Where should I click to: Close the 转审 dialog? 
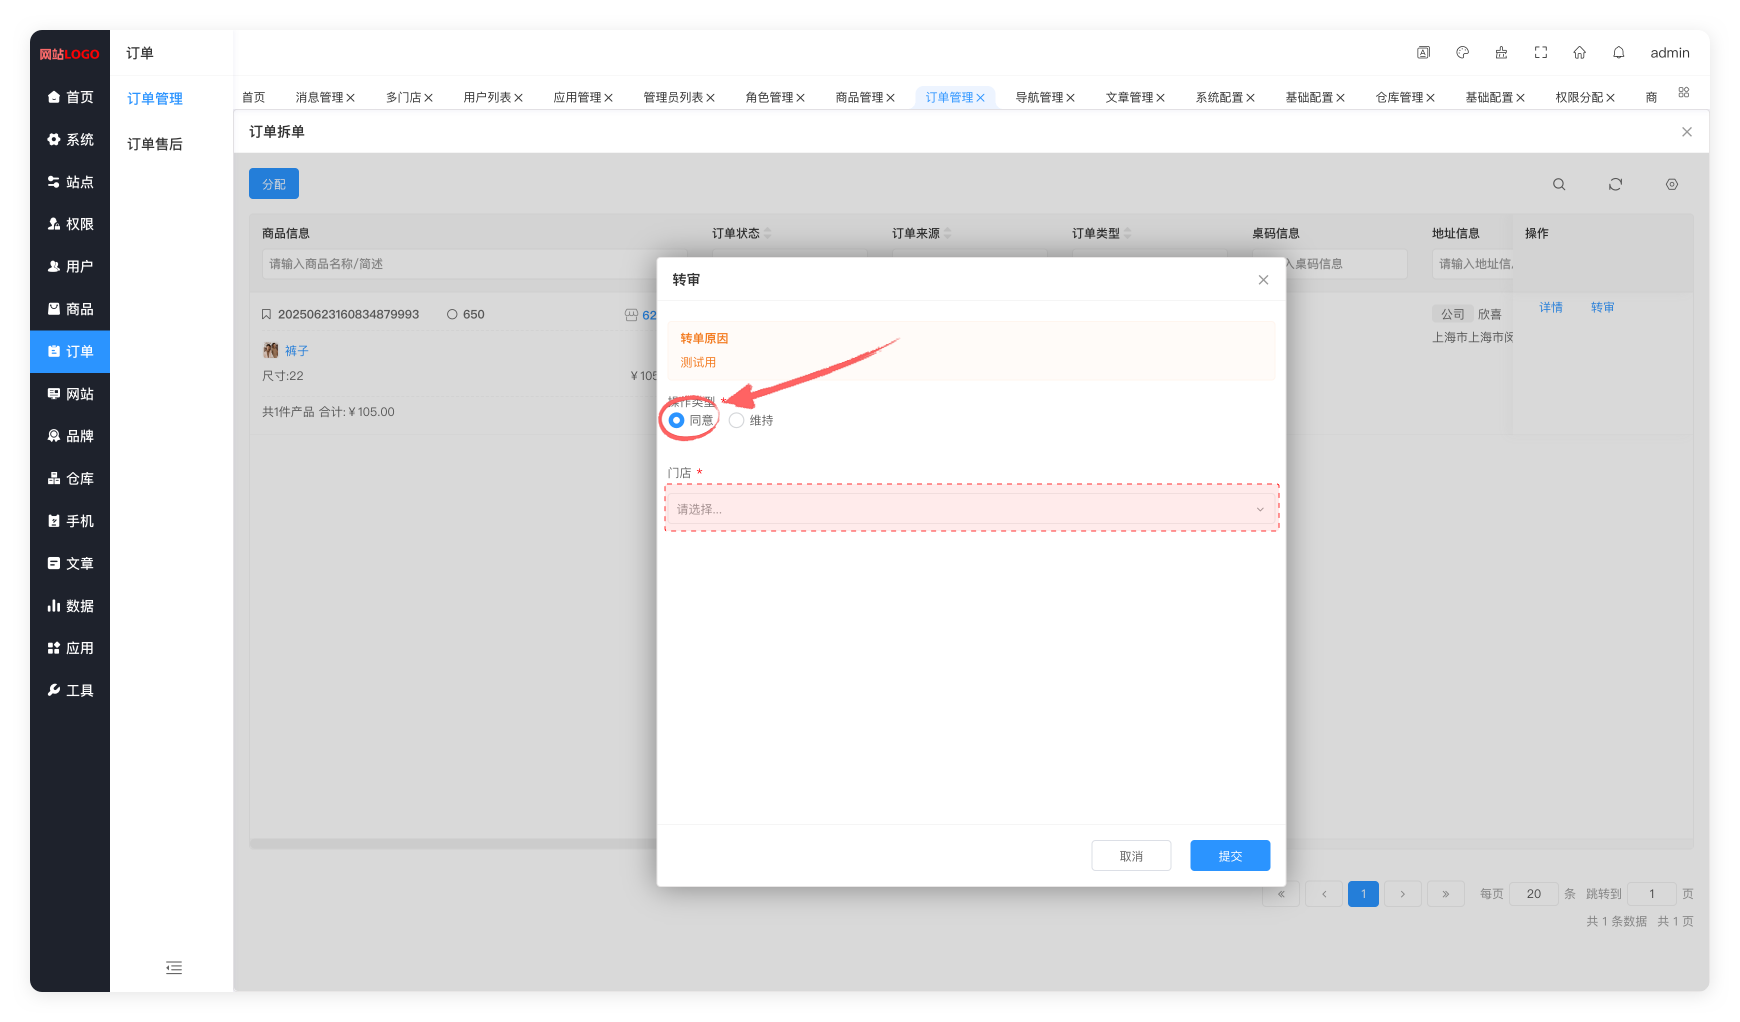click(1263, 280)
